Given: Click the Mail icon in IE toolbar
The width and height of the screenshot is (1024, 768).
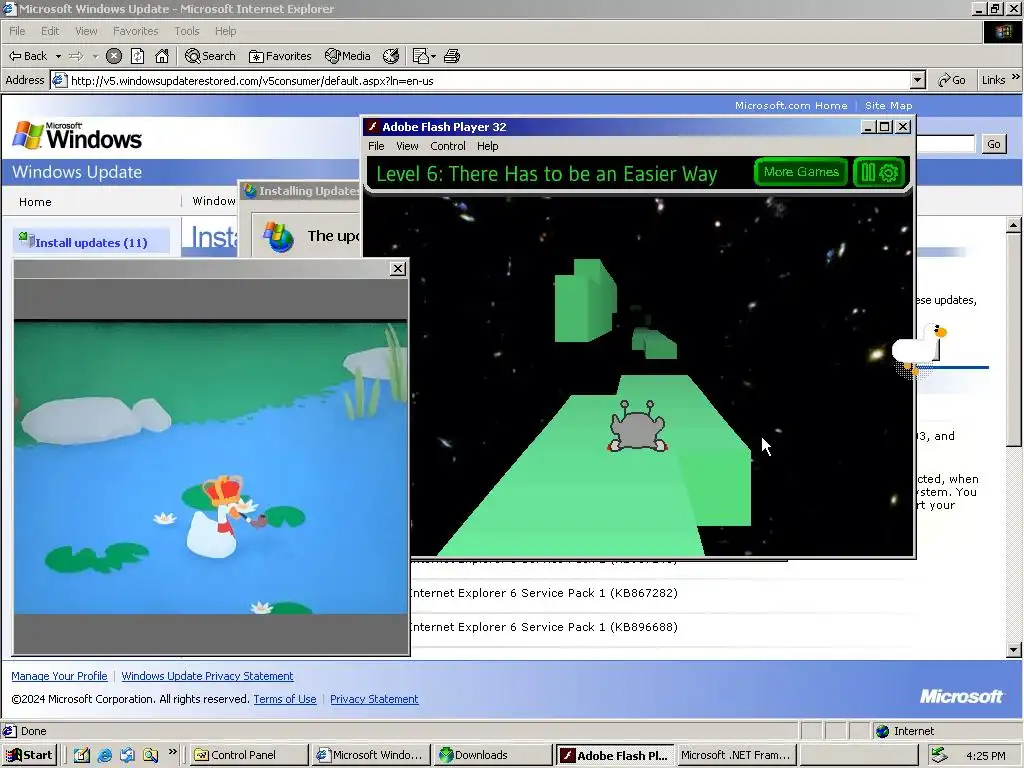Looking at the screenshot, I should [421, 56].
